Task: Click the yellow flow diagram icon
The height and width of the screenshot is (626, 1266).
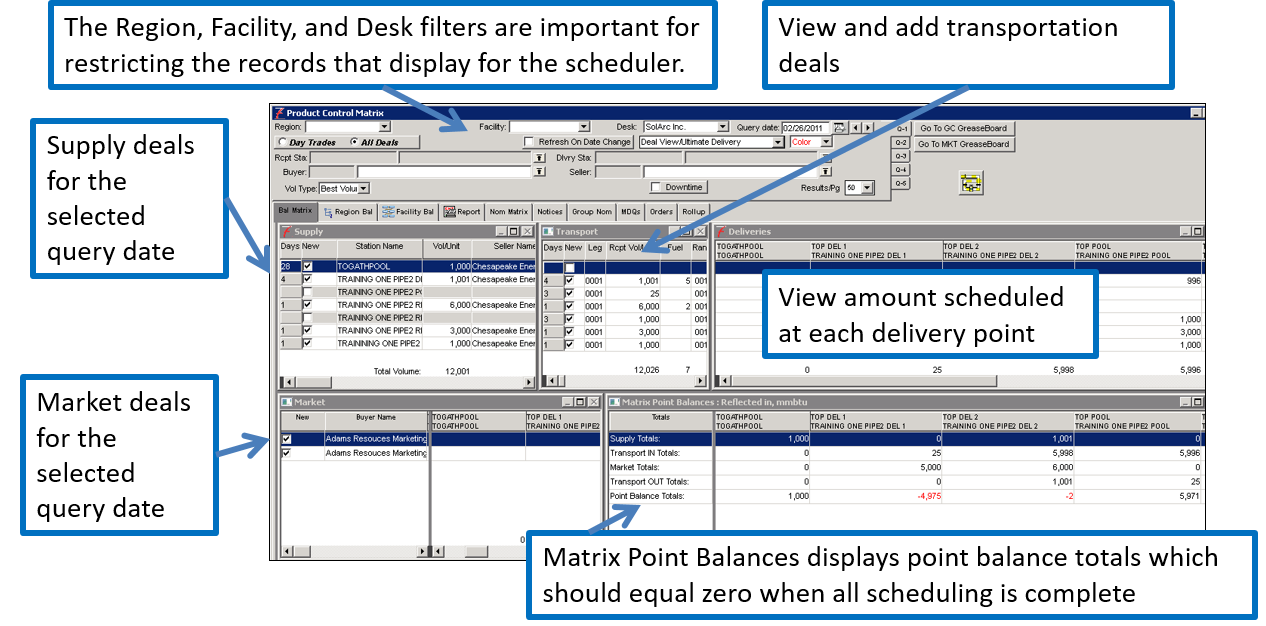Action: click(x=971, y=182)
